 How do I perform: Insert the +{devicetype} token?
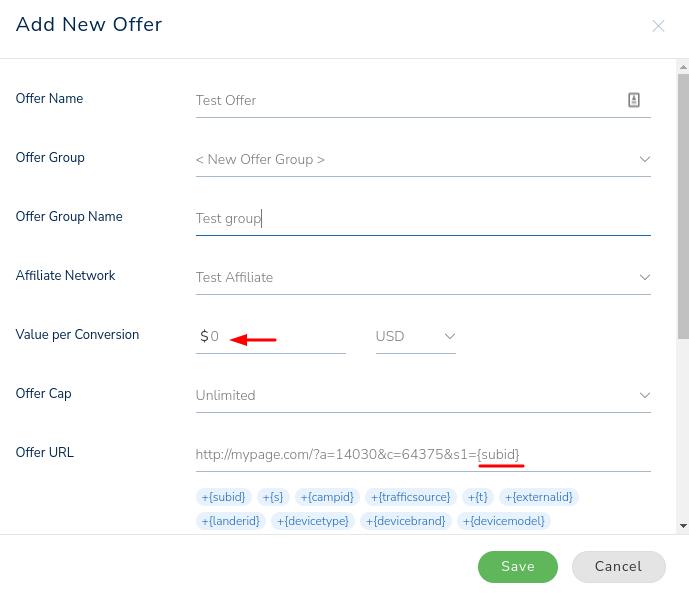coord(312,521)
